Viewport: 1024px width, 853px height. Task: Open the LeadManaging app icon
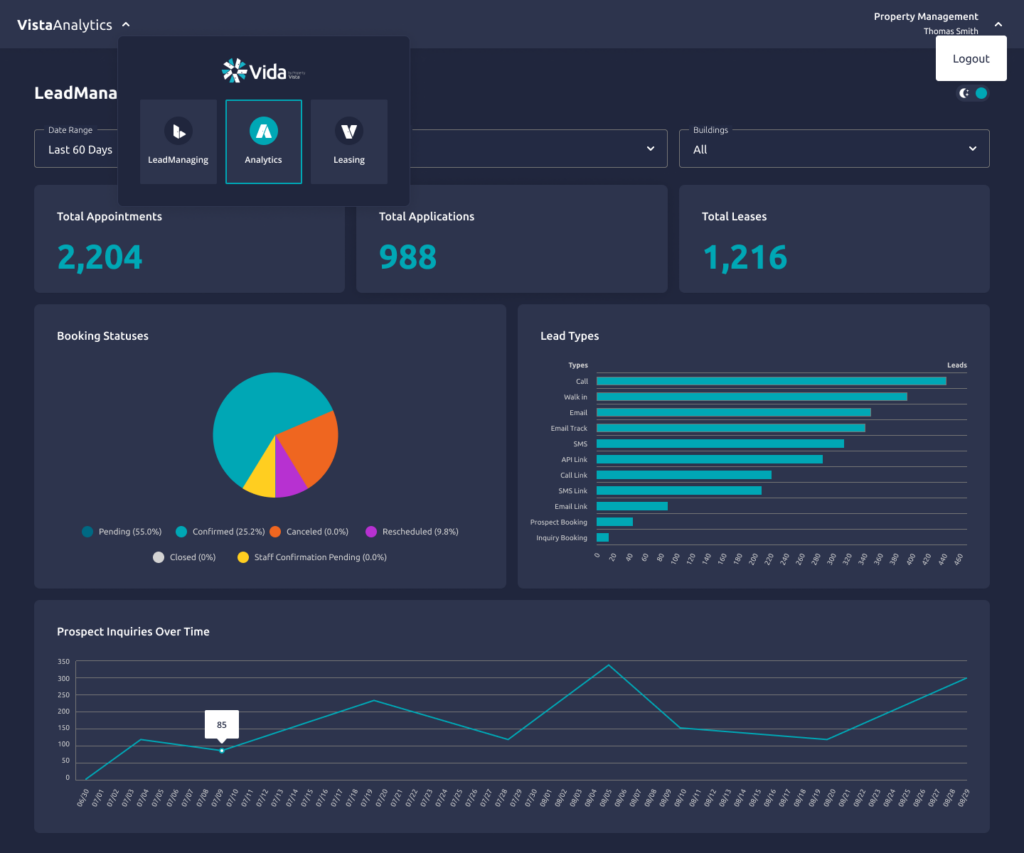[178, 141]
